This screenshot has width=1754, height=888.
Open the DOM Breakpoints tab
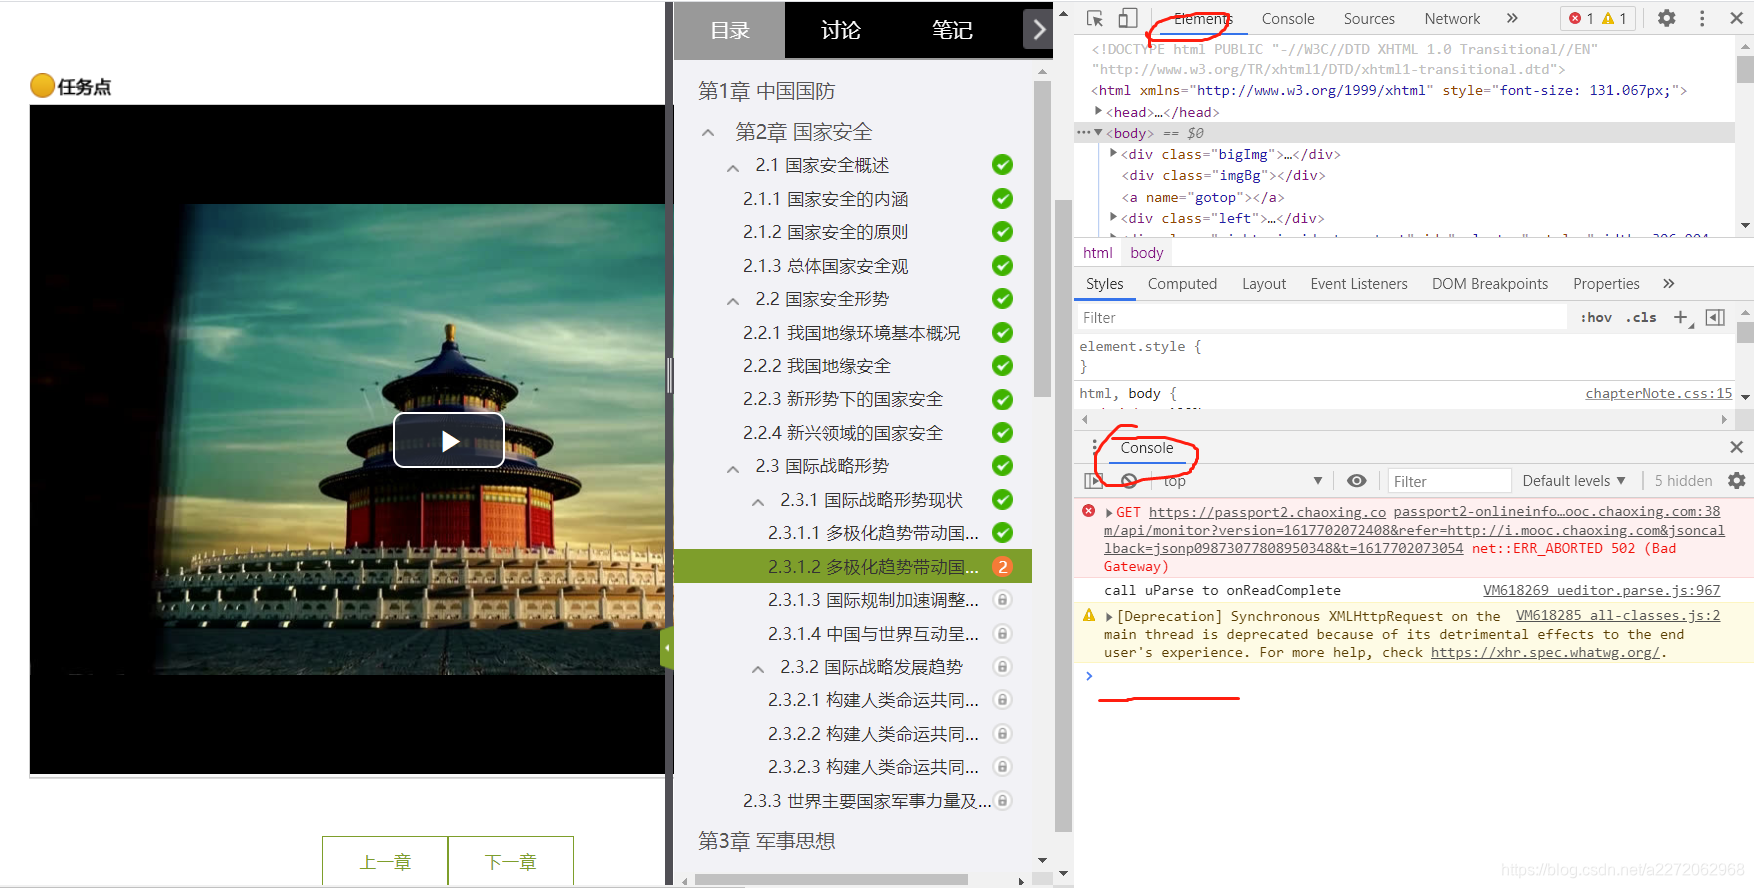tap(1490, 284)
